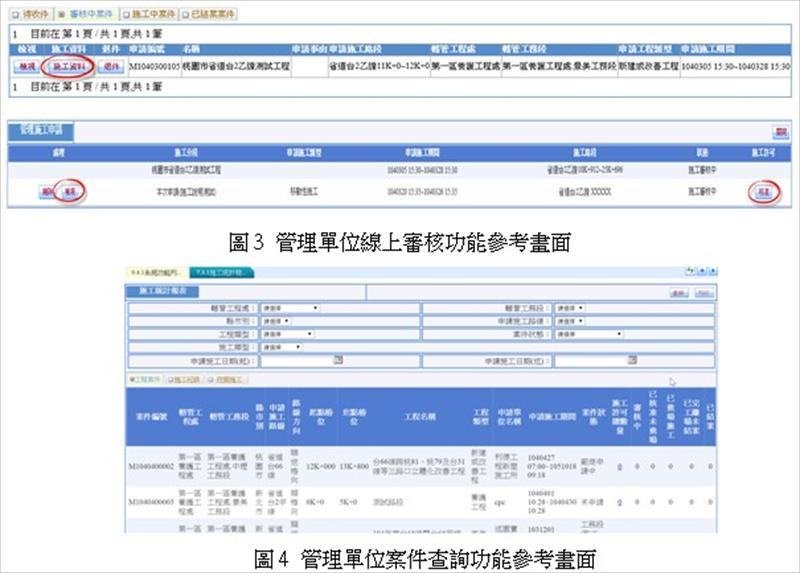Click the middle small icon at top right of statistics window

pos(702,271)
